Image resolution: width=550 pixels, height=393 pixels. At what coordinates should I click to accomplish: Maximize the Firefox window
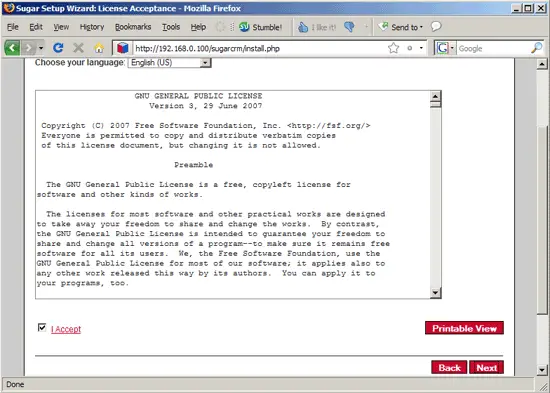pyautogui.click(x=528, y=8)
